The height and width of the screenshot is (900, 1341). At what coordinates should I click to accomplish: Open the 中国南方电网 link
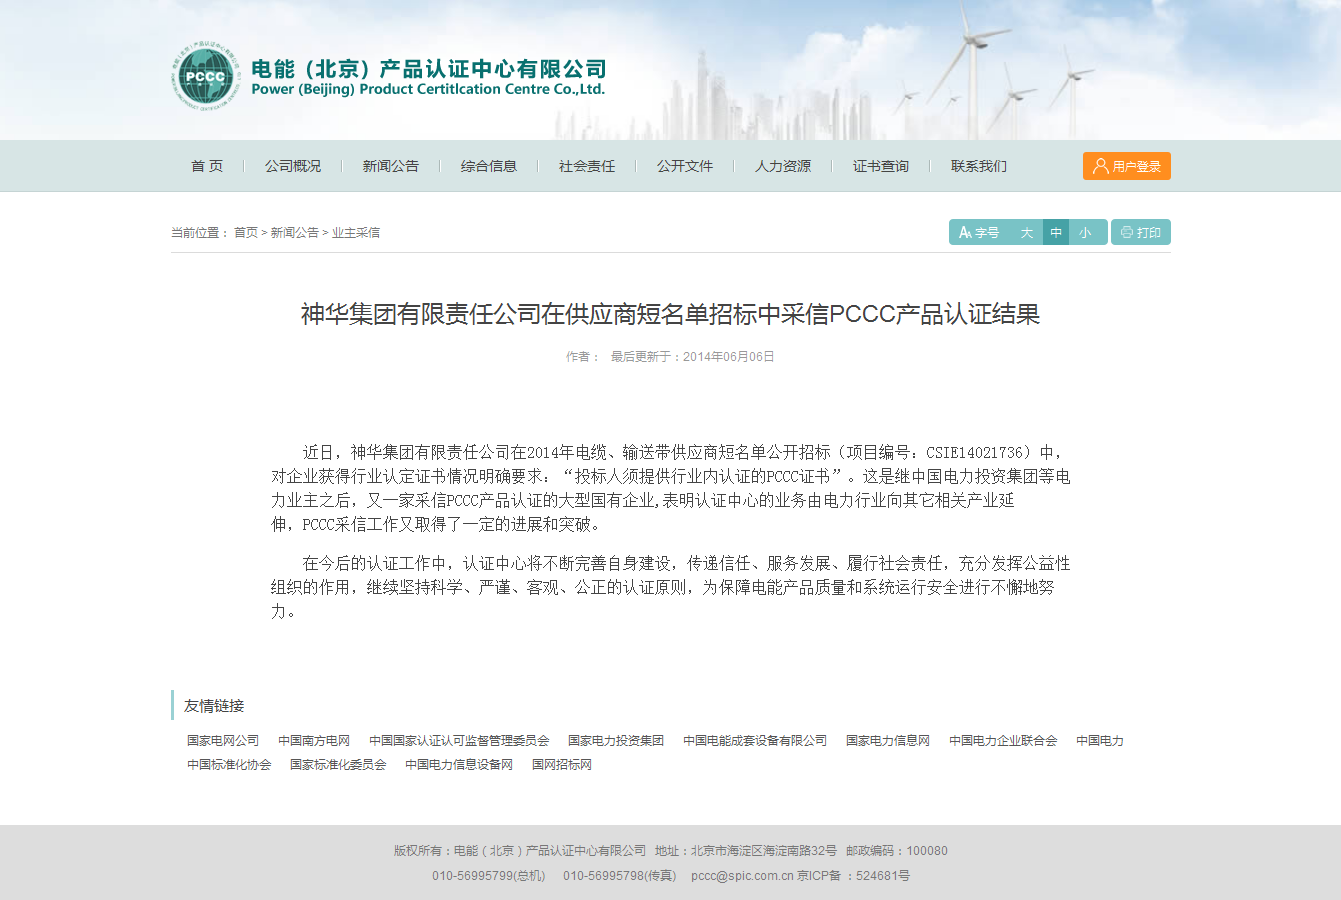click(314, 741)
